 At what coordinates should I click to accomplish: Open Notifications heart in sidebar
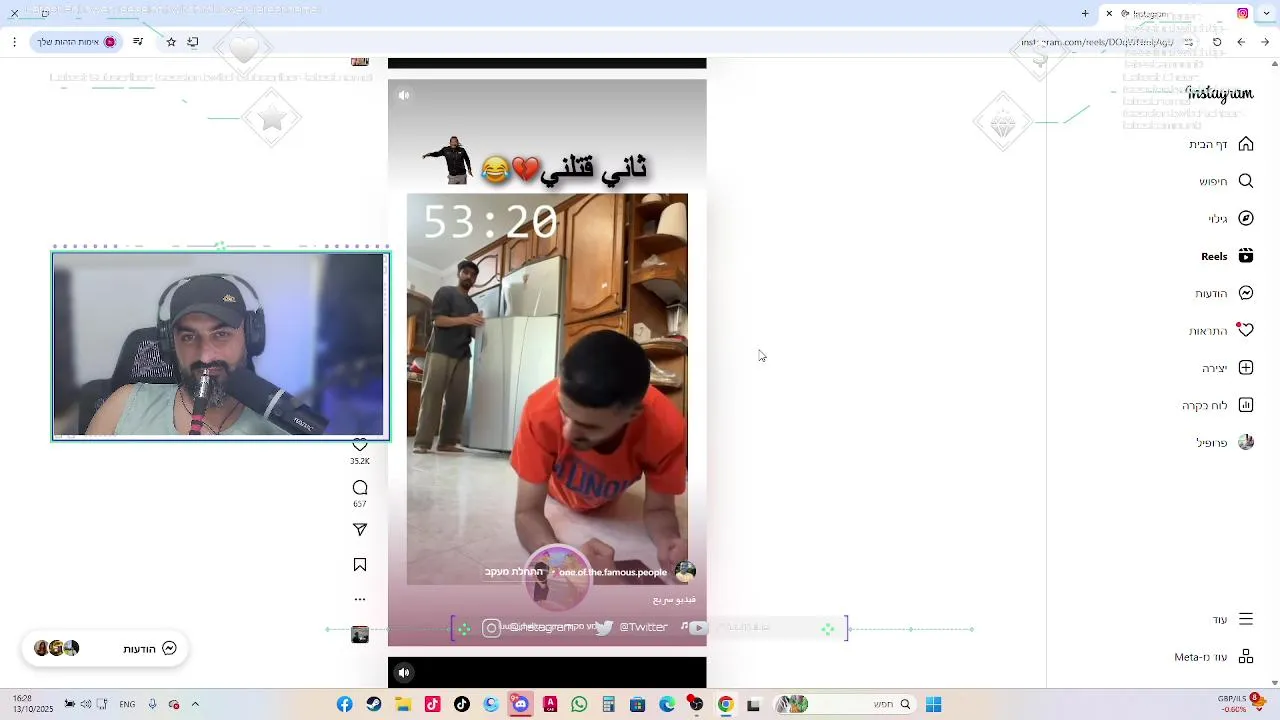(1246, 330)
